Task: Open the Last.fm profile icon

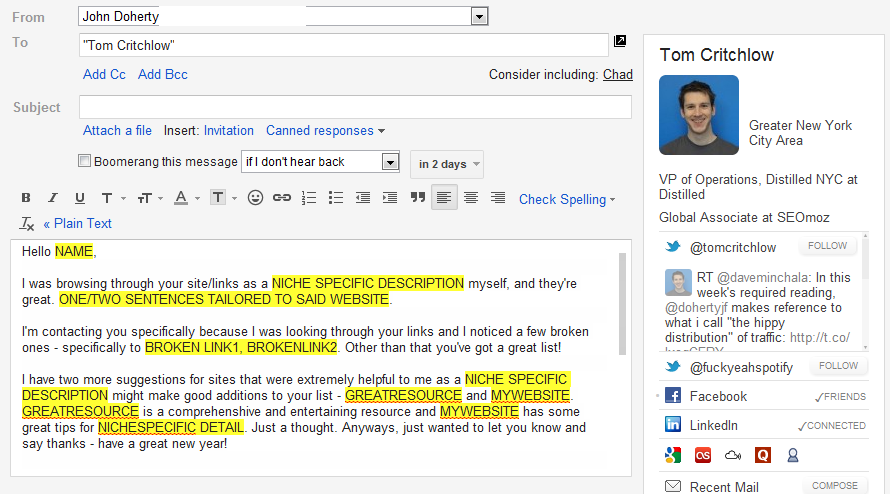Action: (703, 455)
